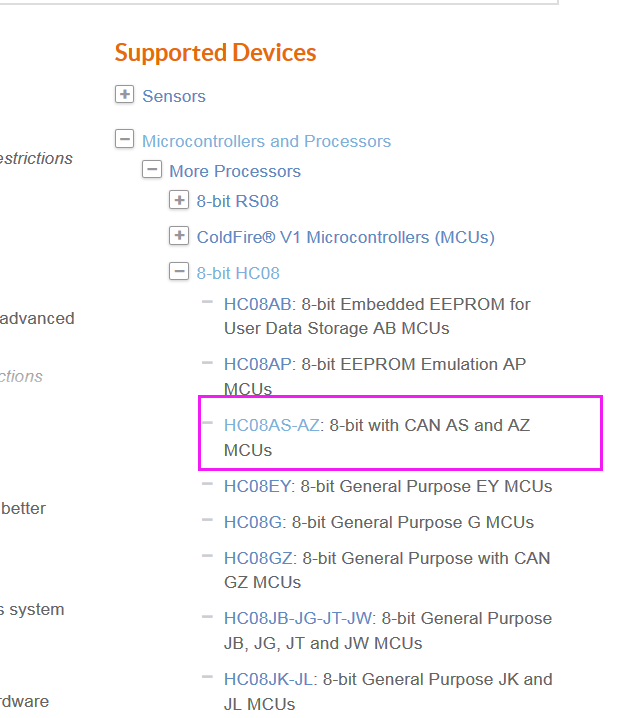
Task: Open the HC08AS-AZ device link
Action: [x=272, y=425]
